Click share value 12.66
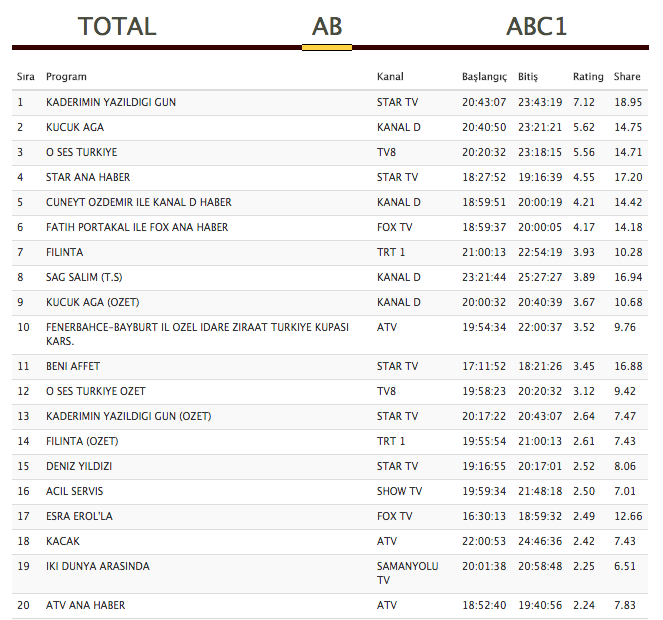Image resolution: width=663 pixels, height=620 pixels. tap(628, 516)
